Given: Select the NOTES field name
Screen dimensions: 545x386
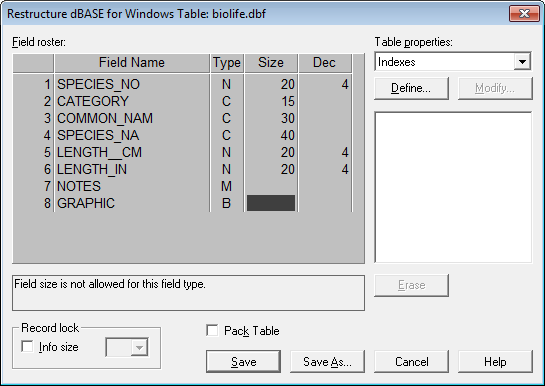Looking at the screenshot, I should pos(79,186).
